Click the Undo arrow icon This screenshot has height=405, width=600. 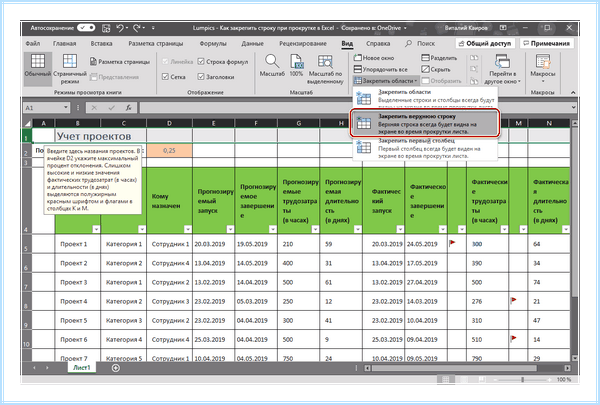[120, 28]
